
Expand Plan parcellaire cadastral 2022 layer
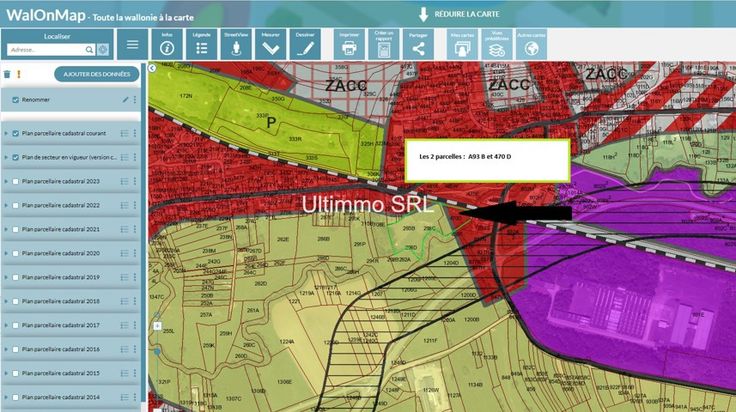[x=6, y=205]
